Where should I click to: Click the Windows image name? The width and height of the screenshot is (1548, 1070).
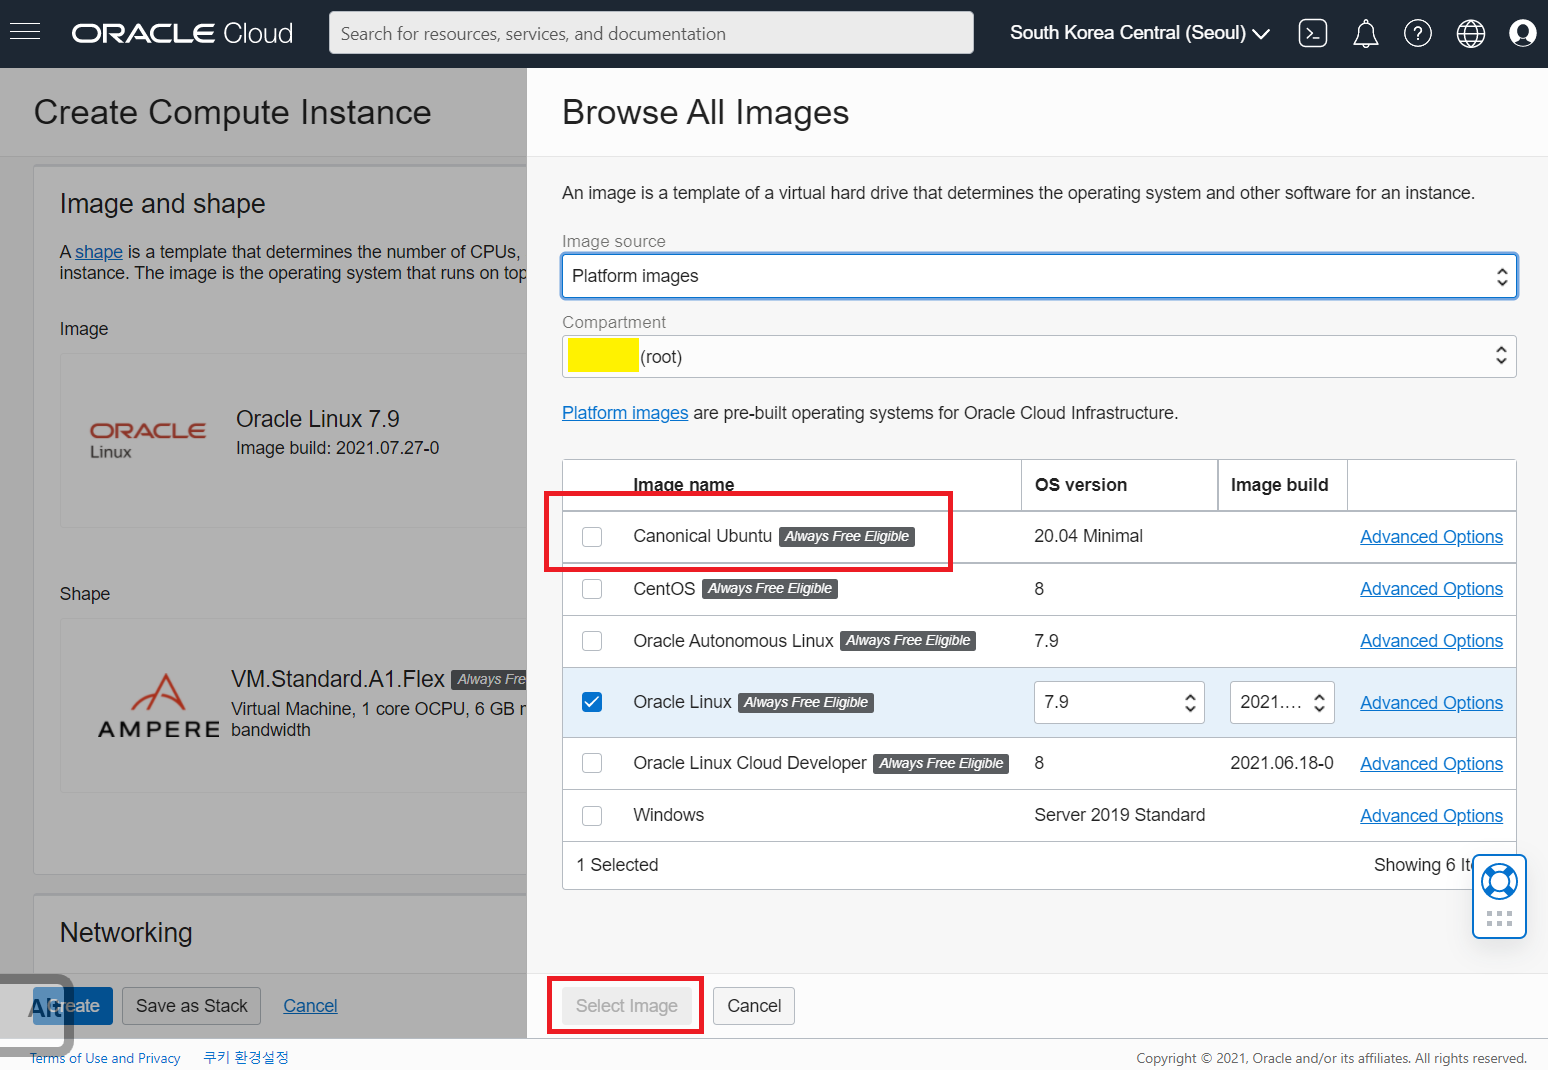tap(669, 815)
